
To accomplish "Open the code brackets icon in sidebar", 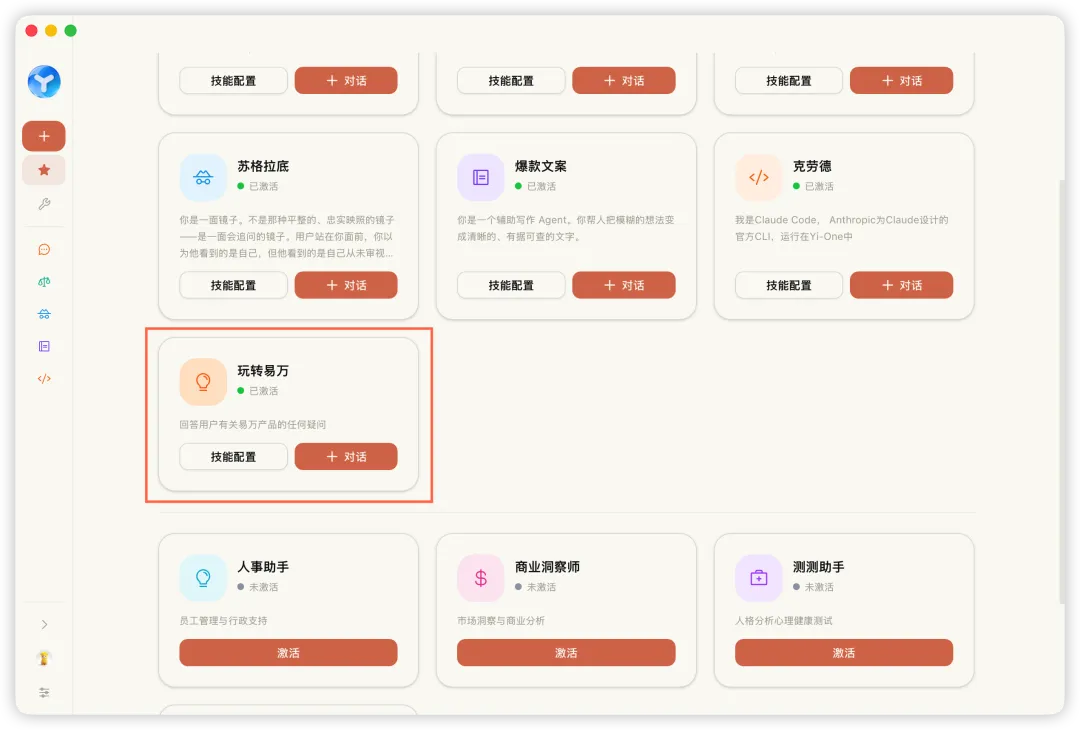I will [x=44, y=379].
